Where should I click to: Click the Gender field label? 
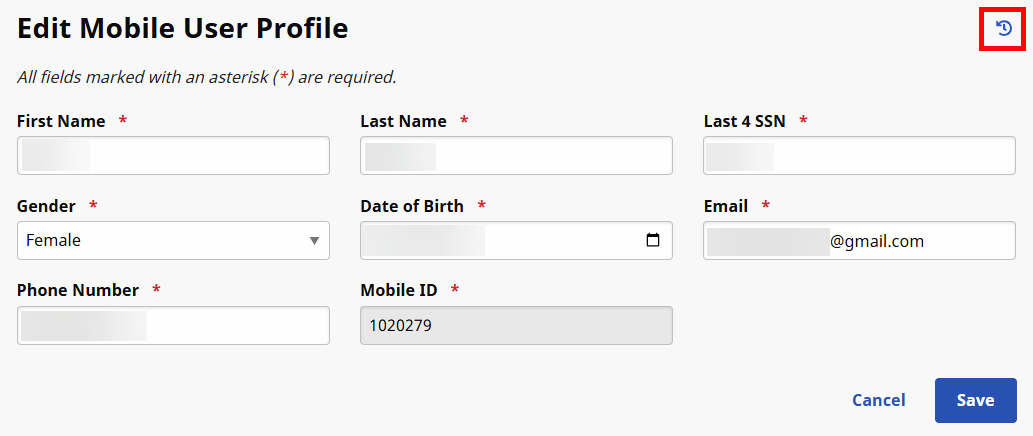tap(46, 206)
